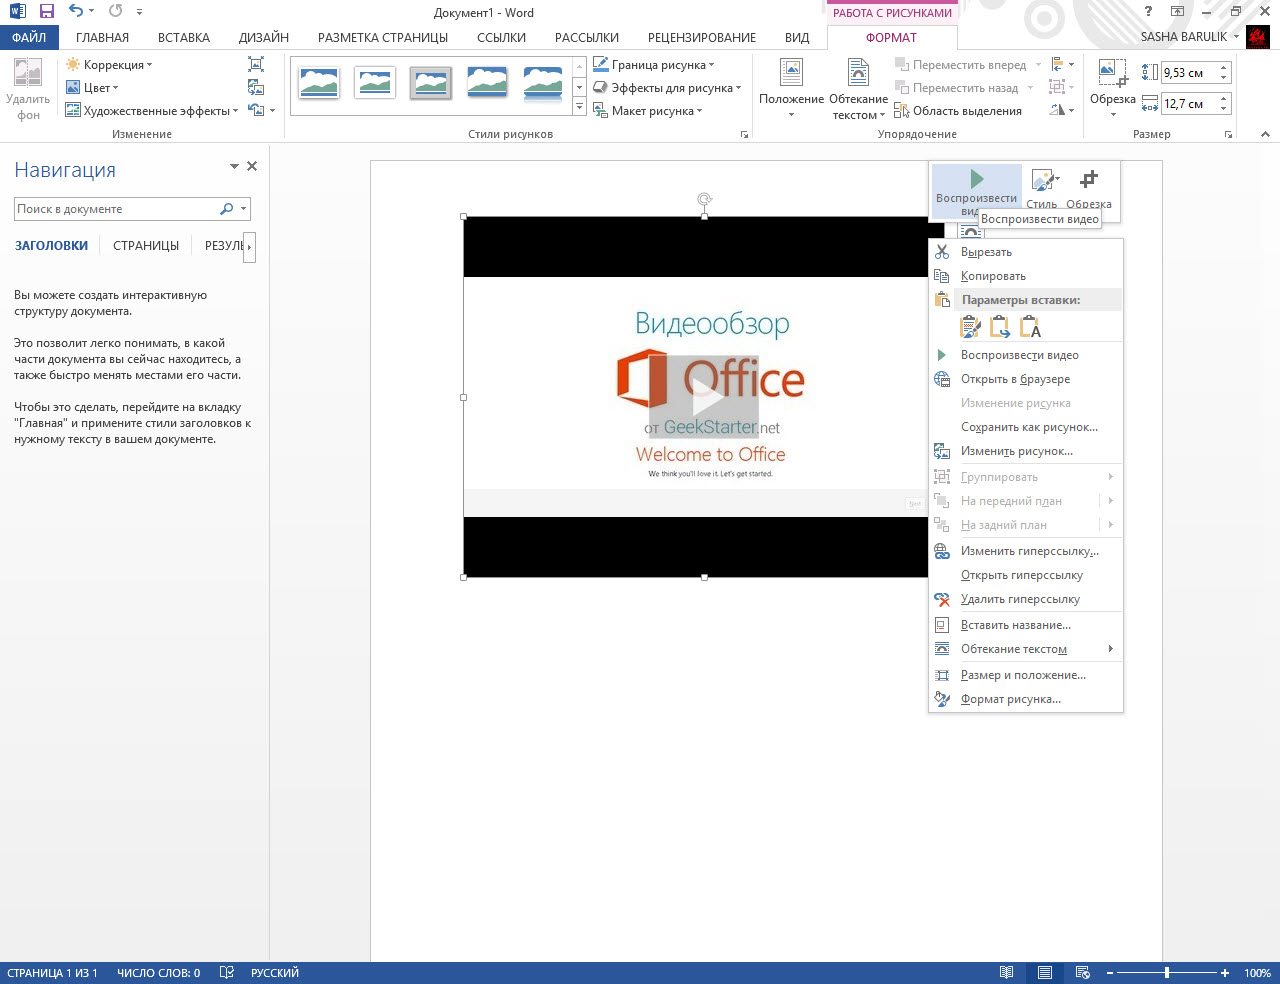
Task: Click the Обрезка crop icon in the ribbon
Action: (1112, 74)
